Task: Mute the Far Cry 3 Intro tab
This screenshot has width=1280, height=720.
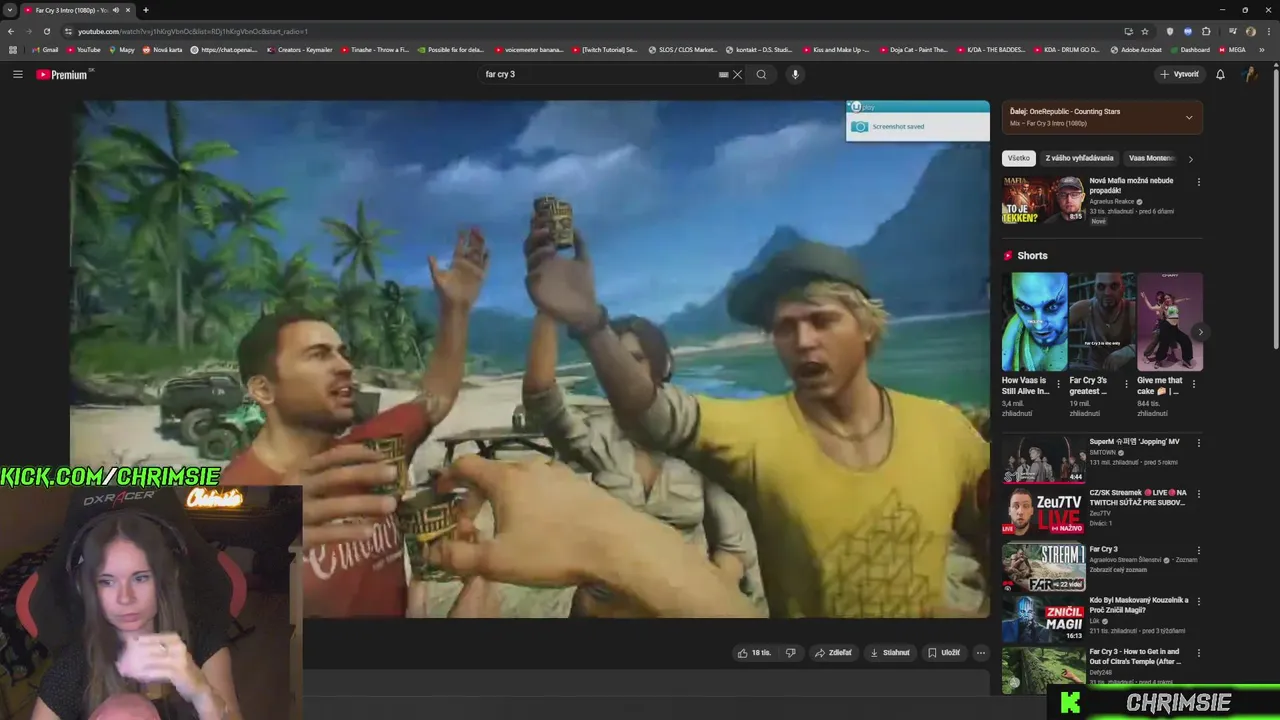Action: [116, 10]
